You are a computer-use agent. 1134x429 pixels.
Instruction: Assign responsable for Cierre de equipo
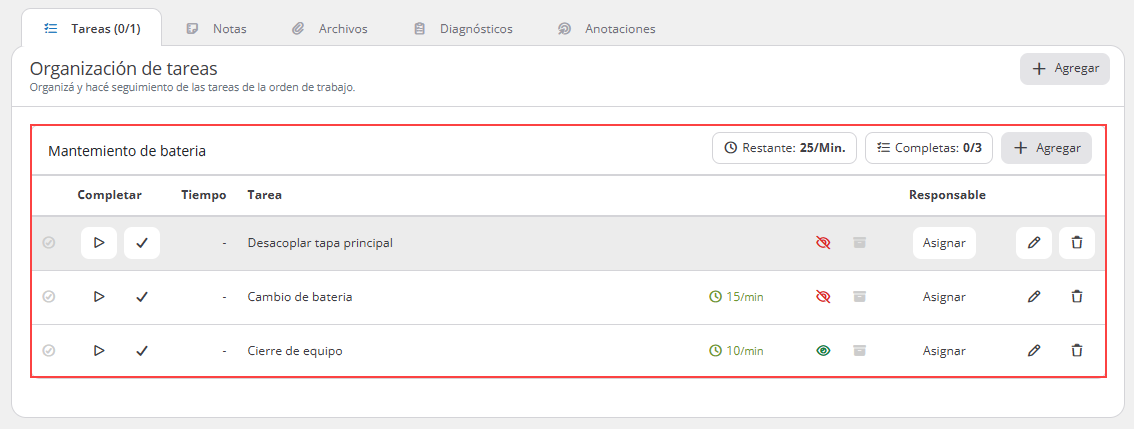(944, 351)
